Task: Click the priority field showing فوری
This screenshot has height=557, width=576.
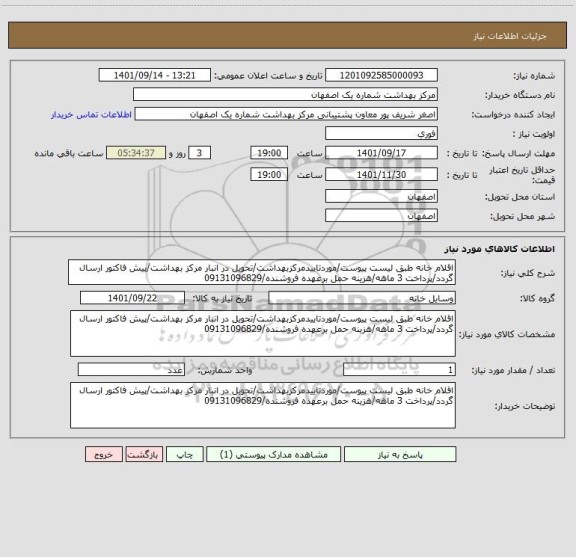Action: (381, 133)
